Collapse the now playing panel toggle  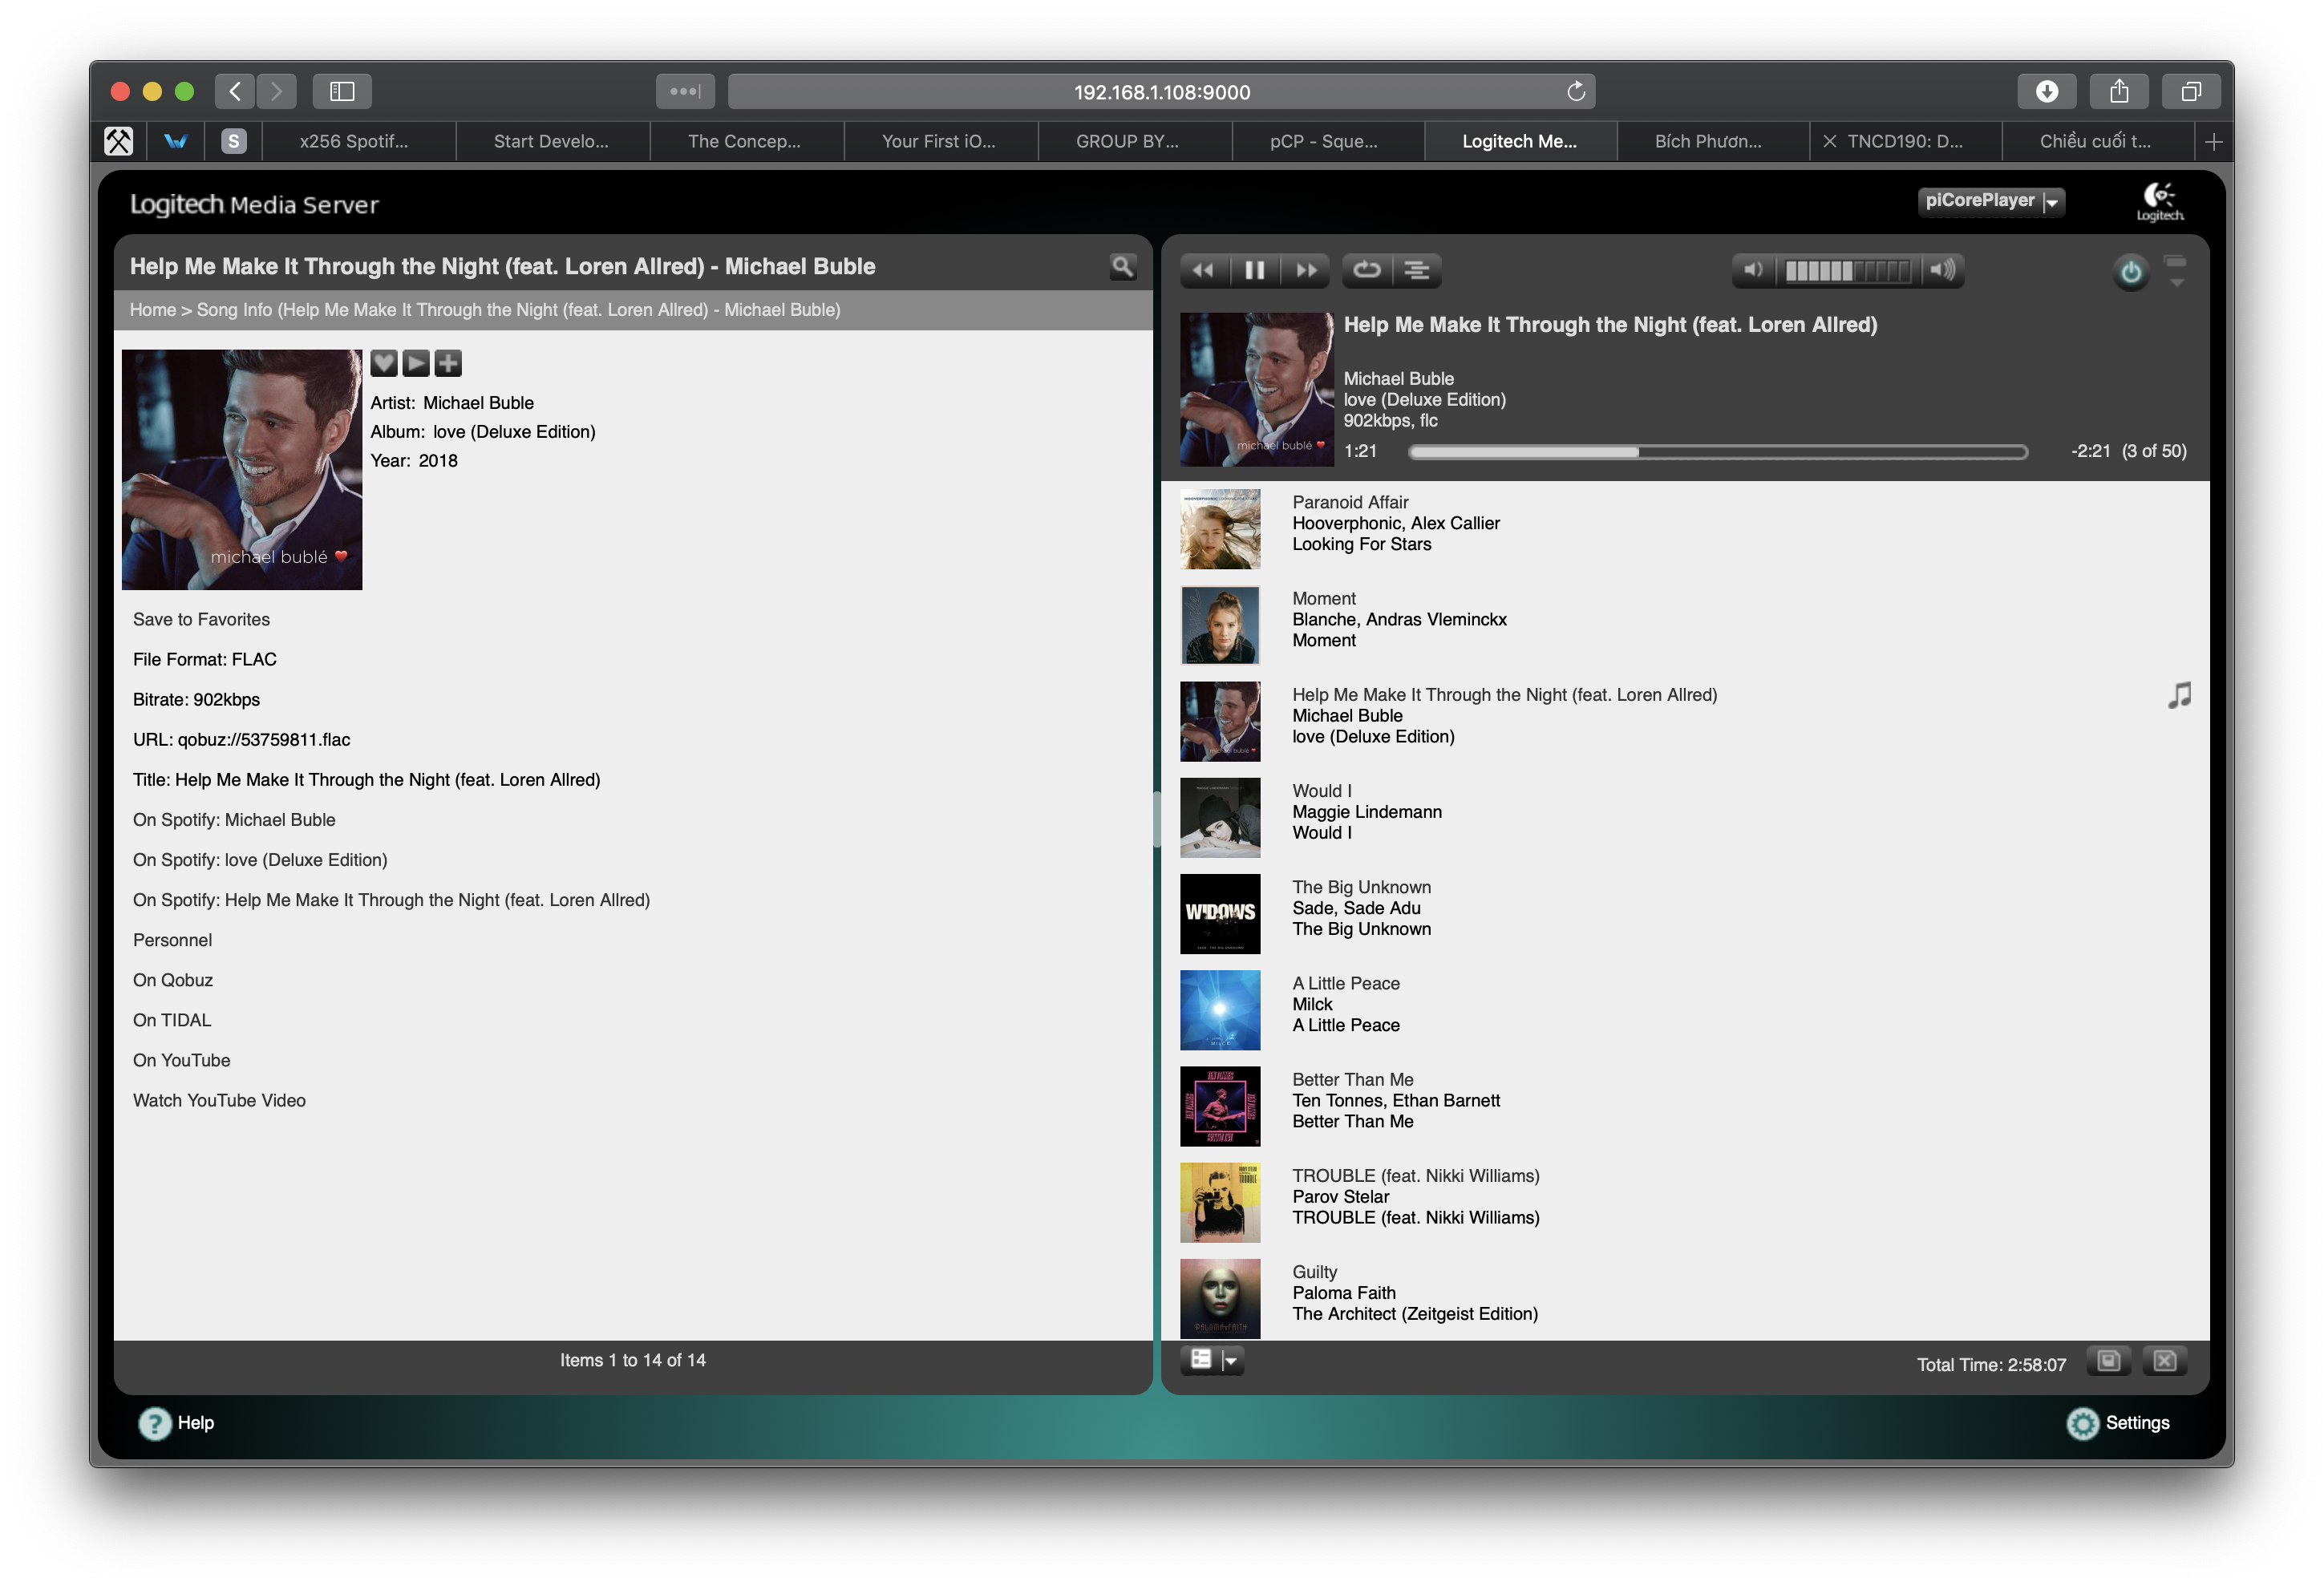coord(2176,271)
